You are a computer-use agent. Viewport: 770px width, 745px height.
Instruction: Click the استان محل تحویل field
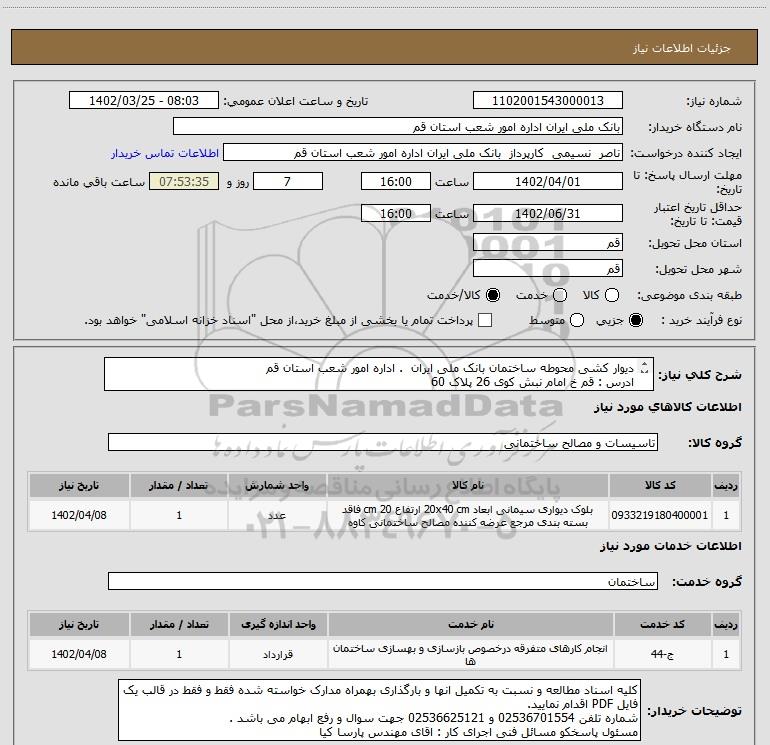tap(548, 243)
